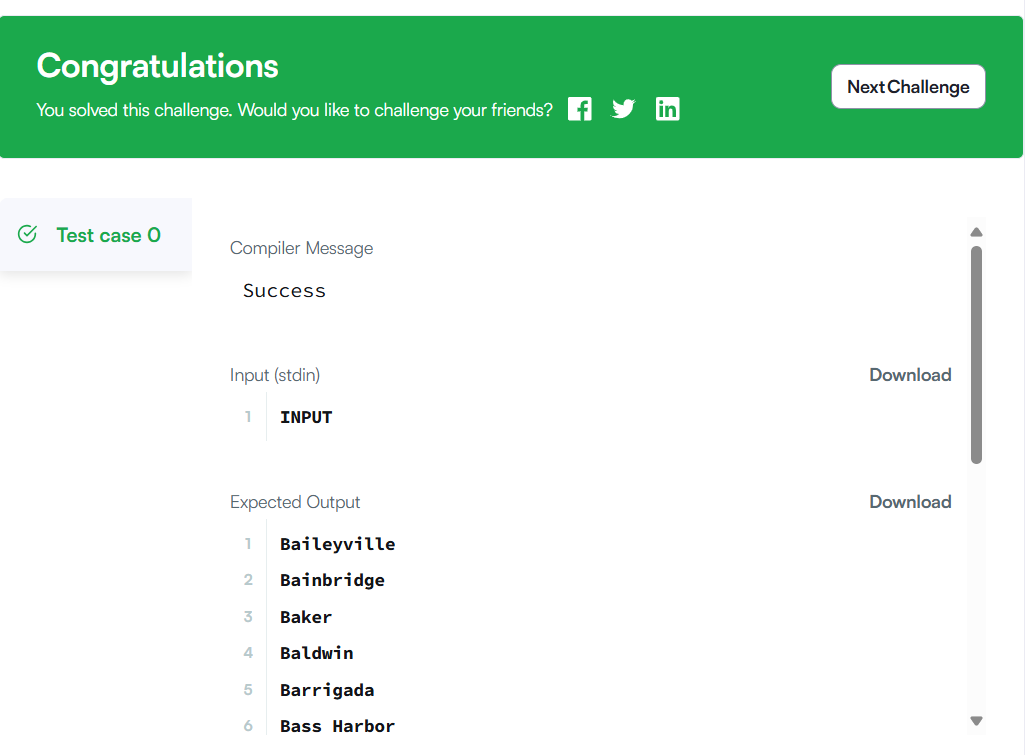Click the Baileyville output line
The width and height of the screenshot is (1025, 755).
pos(338,544)
